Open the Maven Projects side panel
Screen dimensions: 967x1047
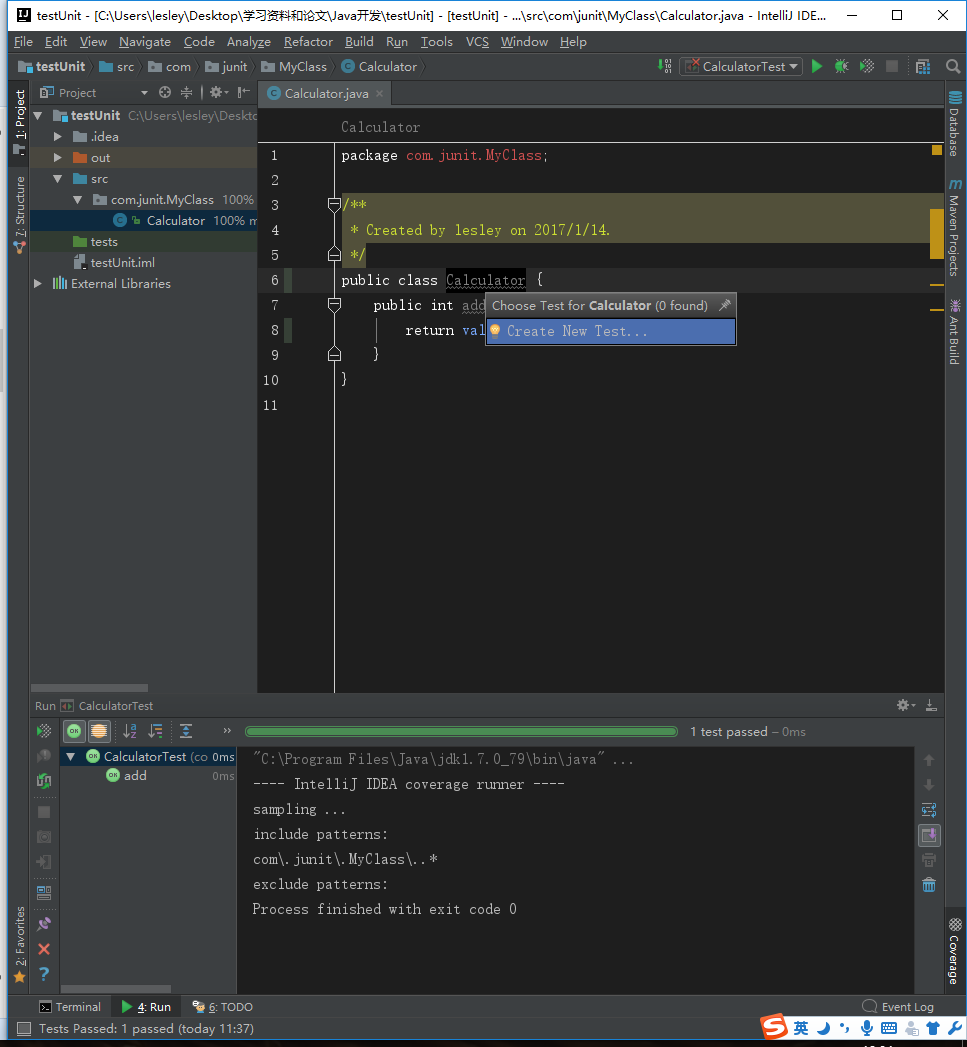tap(955, 227)
